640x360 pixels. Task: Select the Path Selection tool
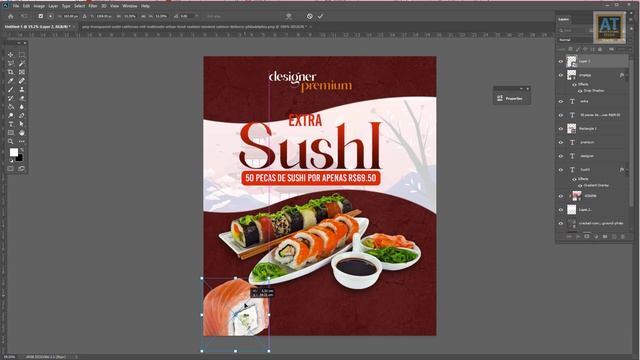tap(22, 124)
